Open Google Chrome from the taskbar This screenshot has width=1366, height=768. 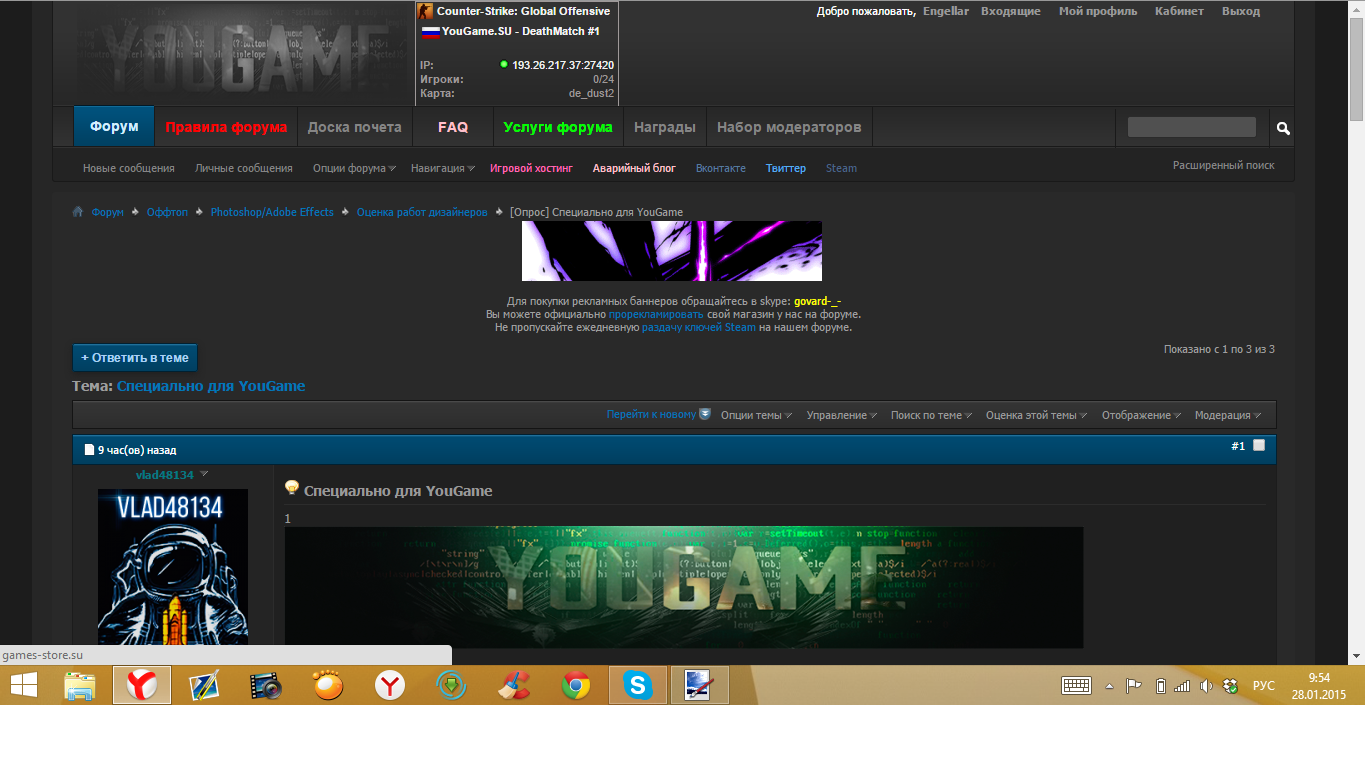(576, 686)
